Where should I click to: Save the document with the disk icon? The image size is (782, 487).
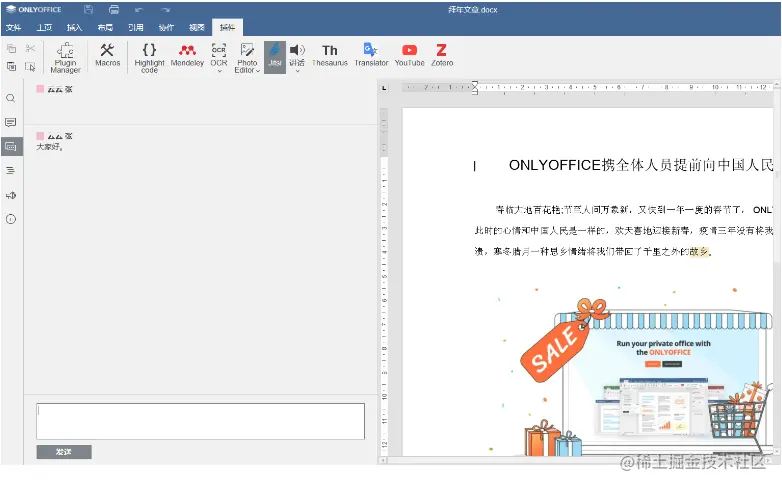pos(88,9)
